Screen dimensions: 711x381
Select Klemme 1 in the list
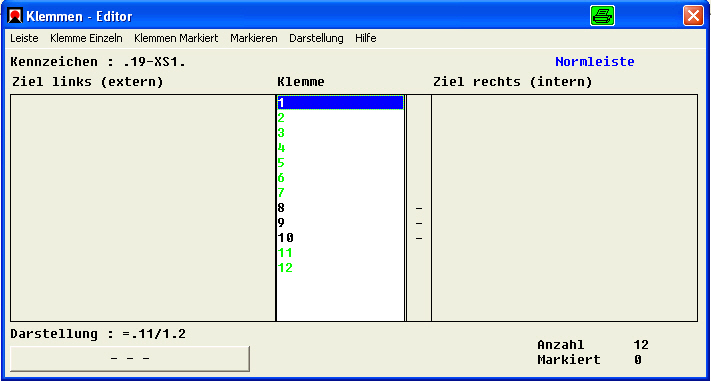pos(340,103)
